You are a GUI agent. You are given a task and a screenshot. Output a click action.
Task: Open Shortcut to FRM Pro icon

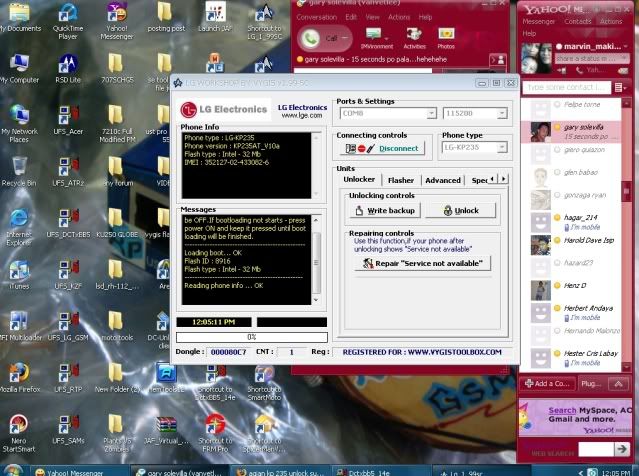point(215,434)
